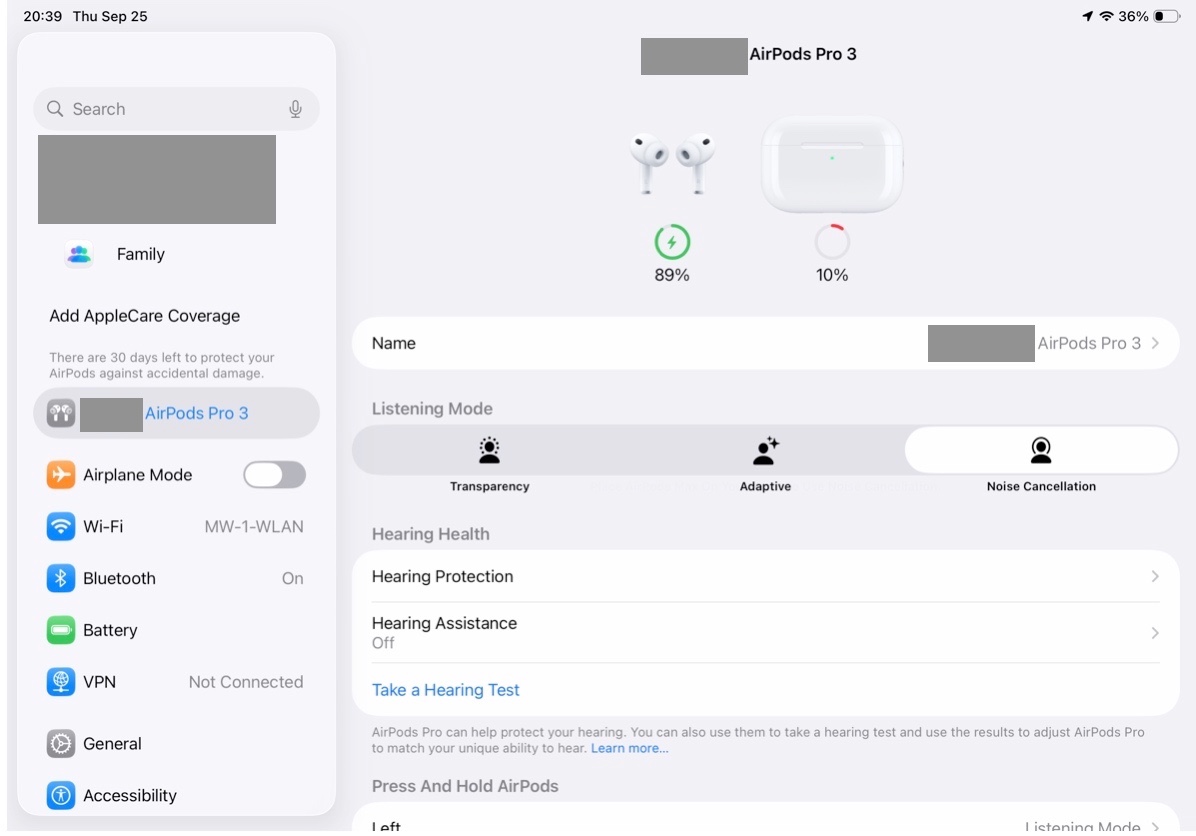Viewport: 1196px width, 836px height.
Task: Tap the green Battery icon
Action: click(x=61, y=630)
